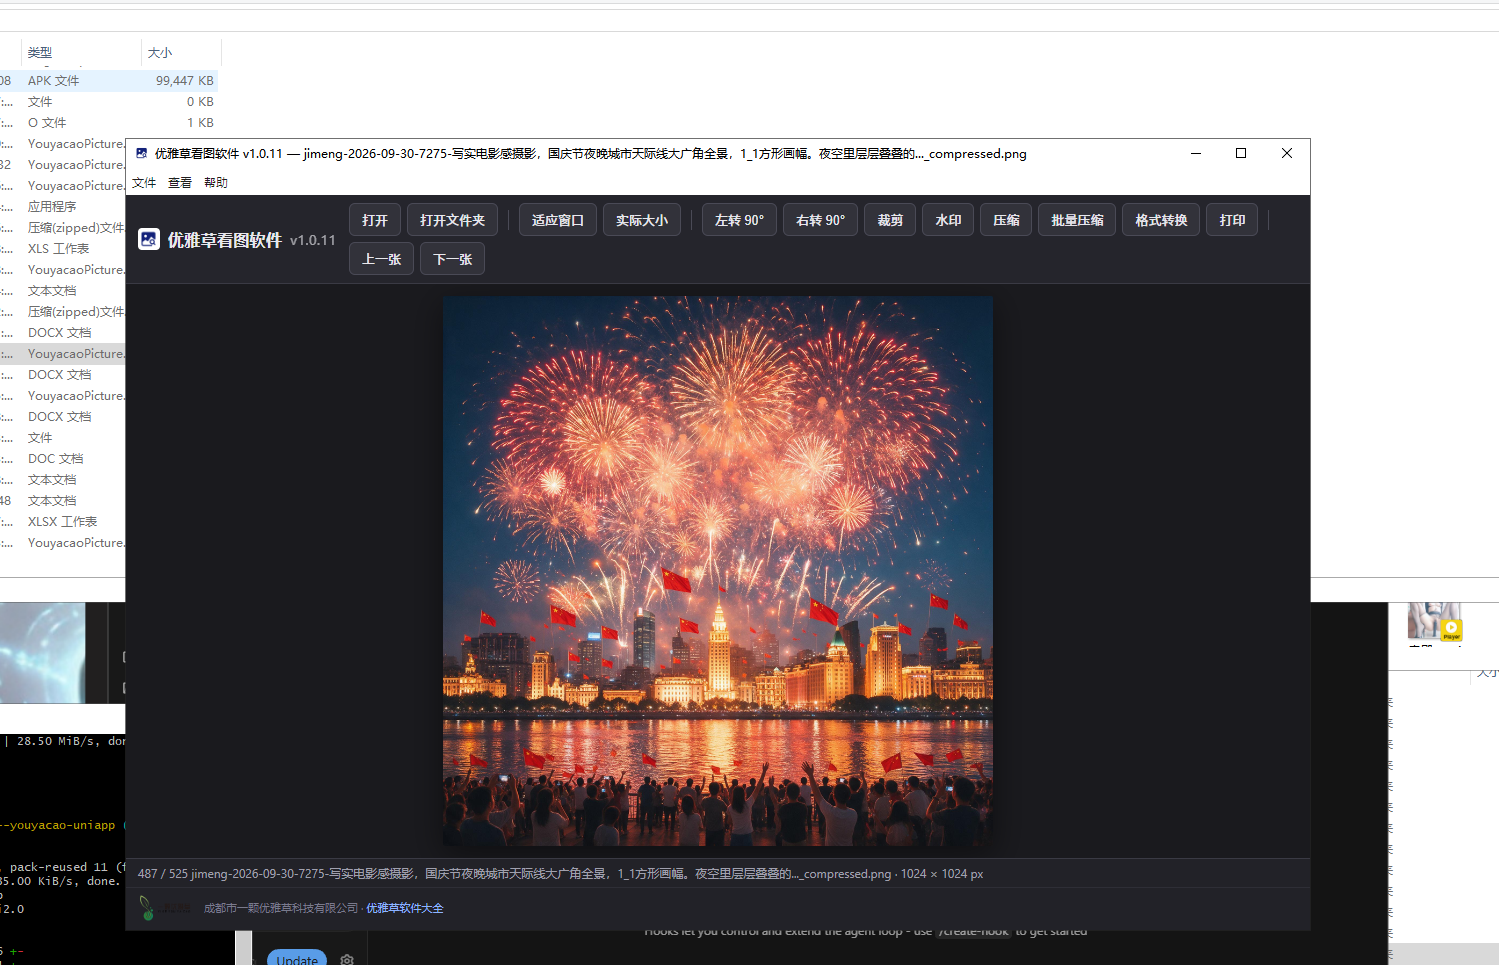Open the 文件 menu
This screenshot has height=965, width=1499.
point(144,183)
